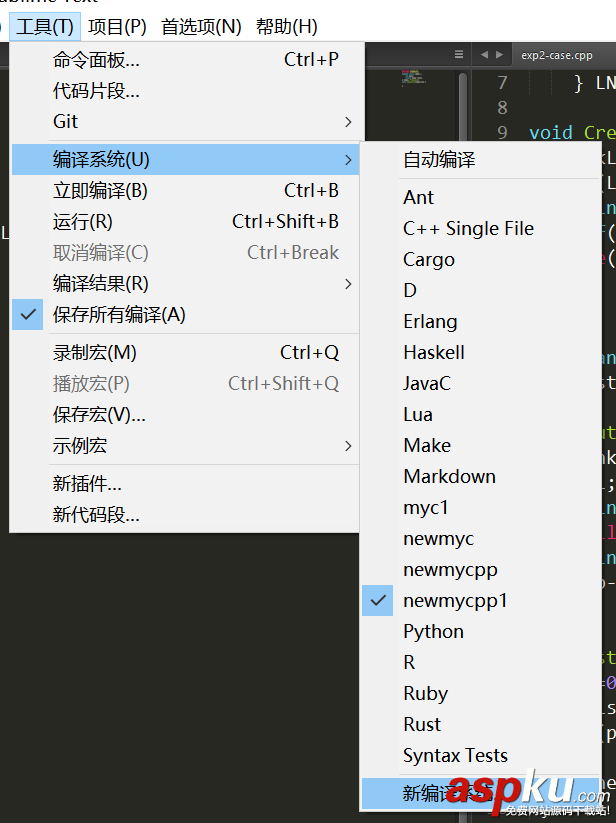616x823 pixels.
Task: Select Lua build system
Action: pyautogui.click(x=481, y=415)
